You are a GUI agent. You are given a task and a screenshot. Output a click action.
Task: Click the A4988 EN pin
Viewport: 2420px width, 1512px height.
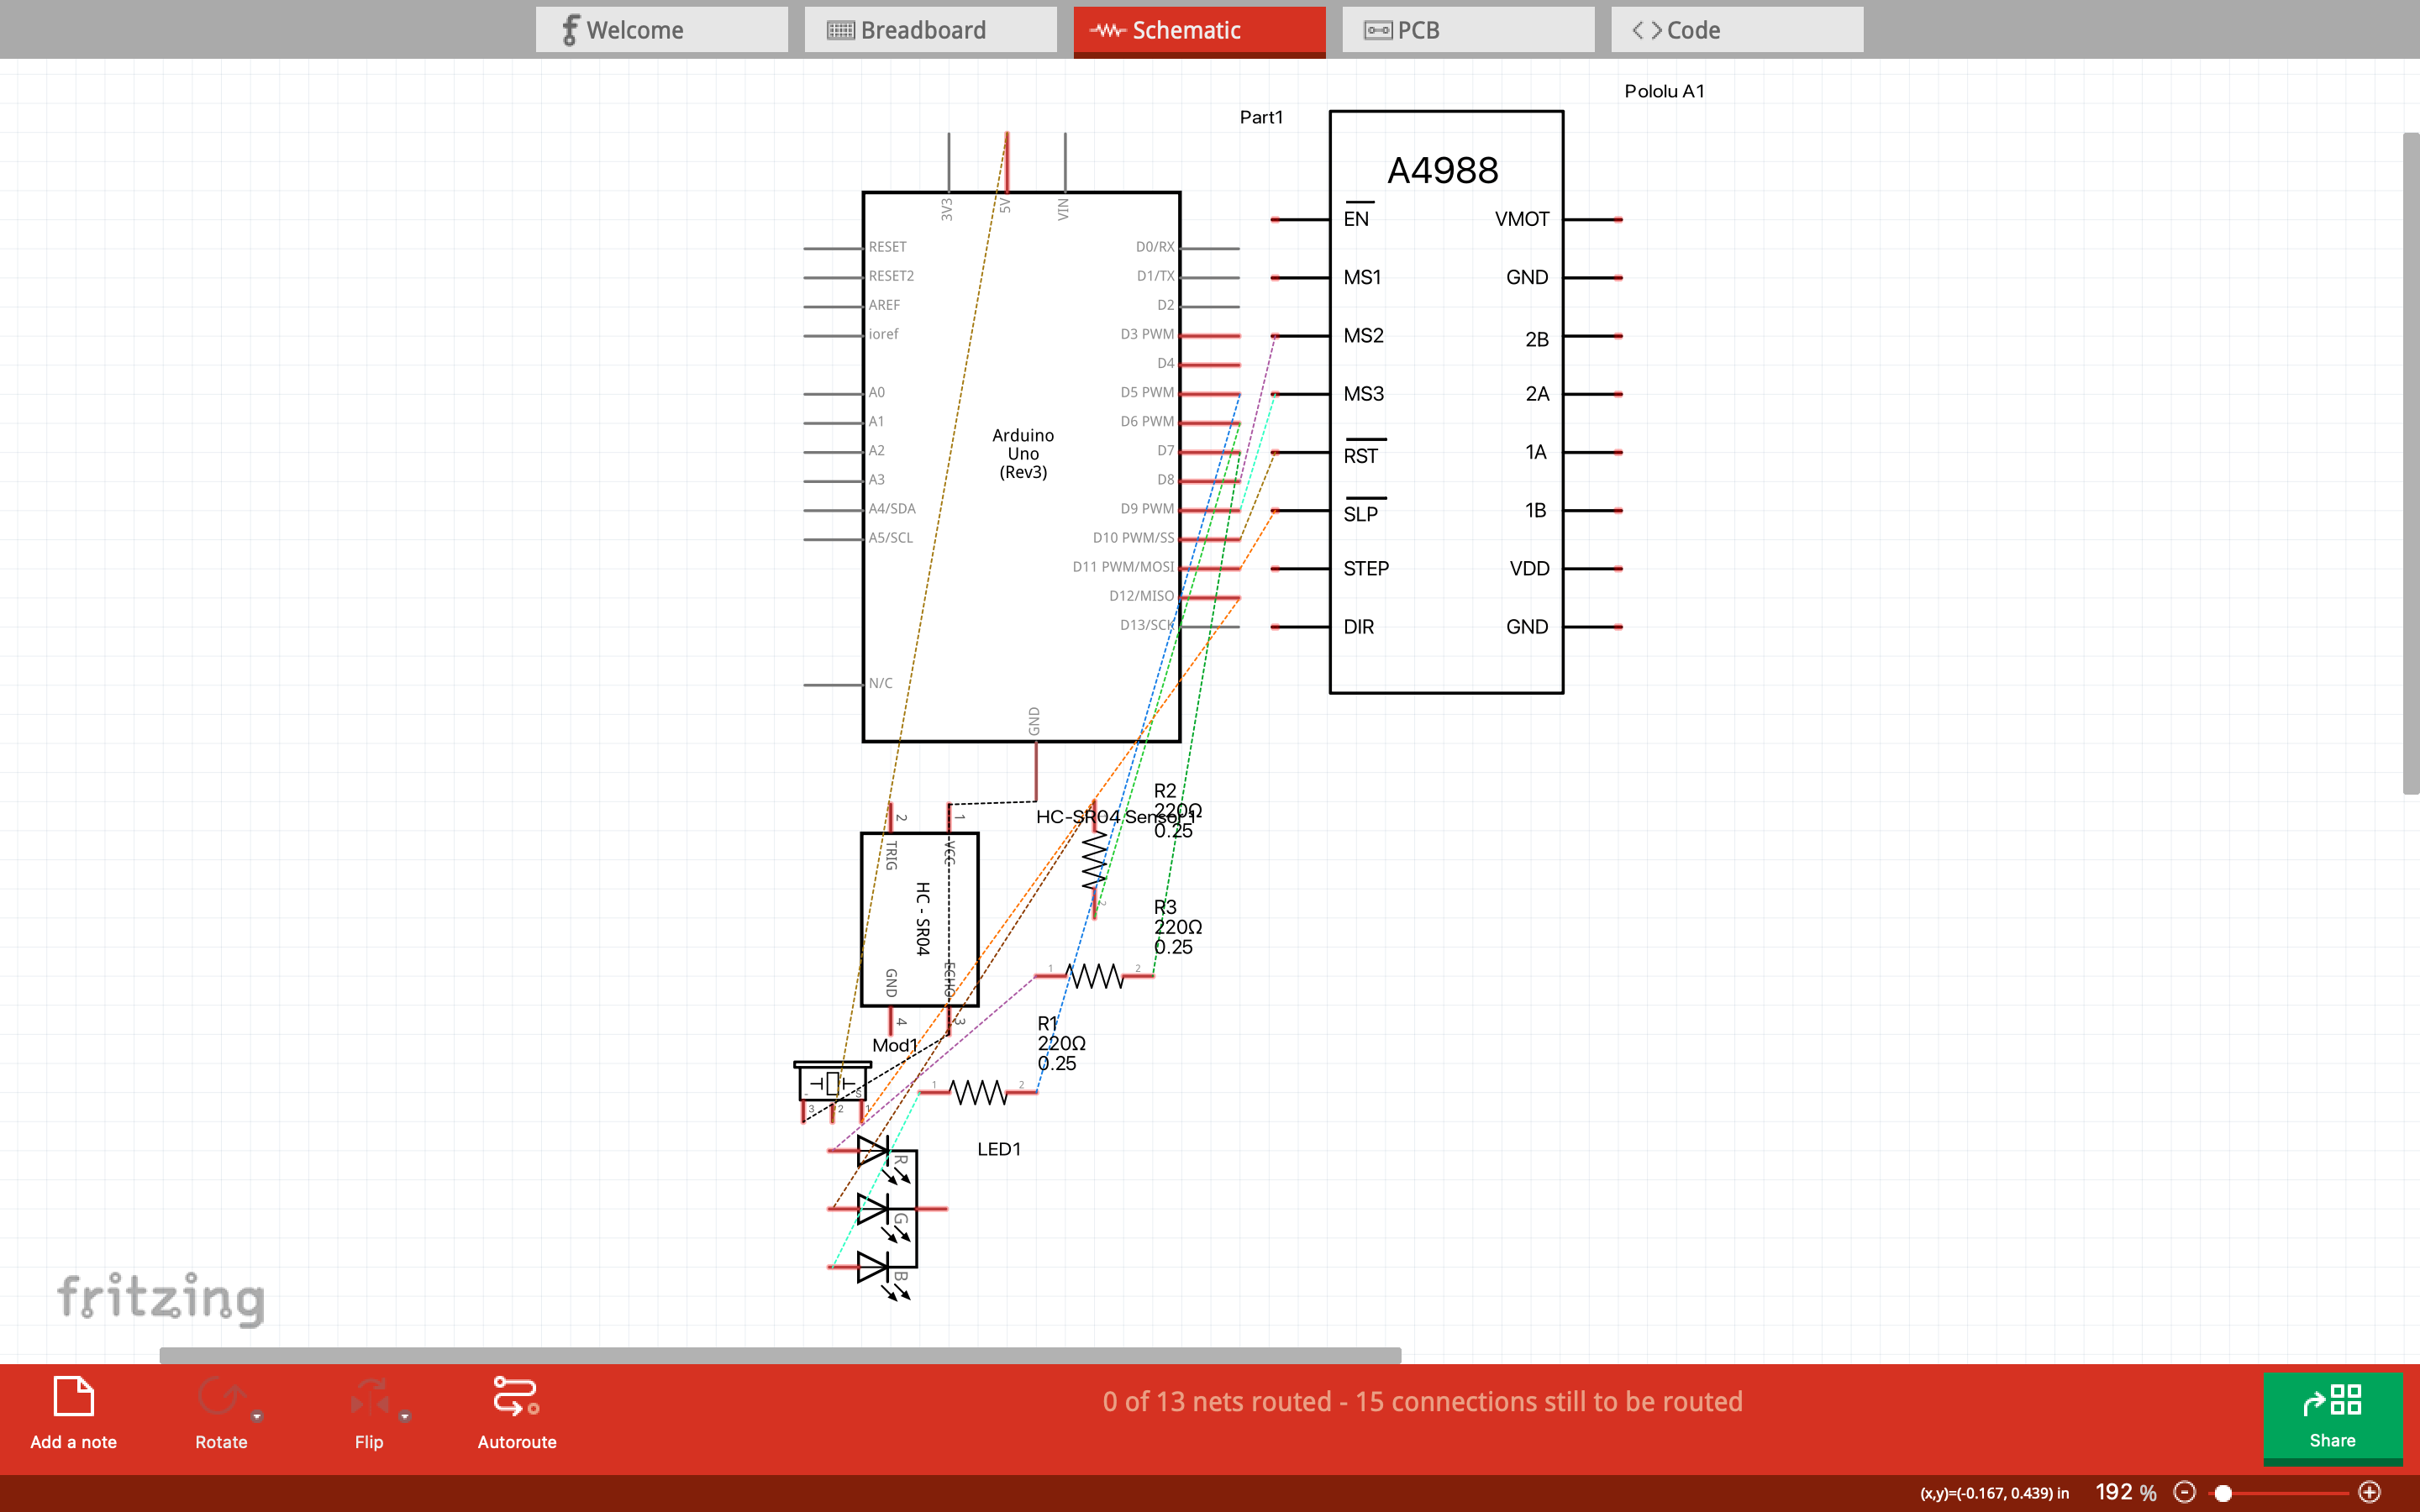[x=1300, y=219]
